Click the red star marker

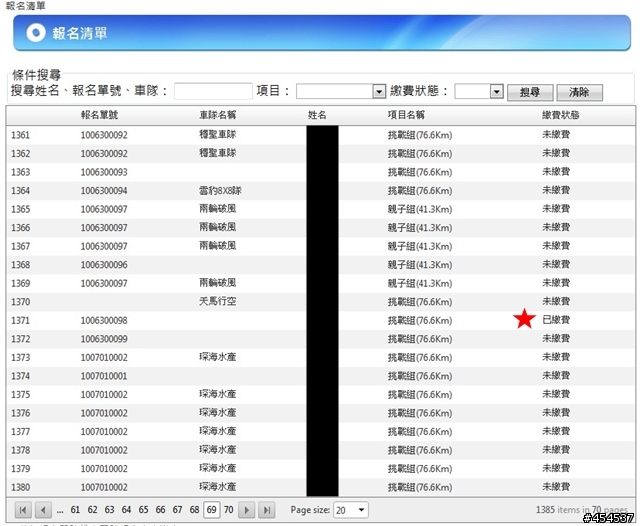point(524,320)
